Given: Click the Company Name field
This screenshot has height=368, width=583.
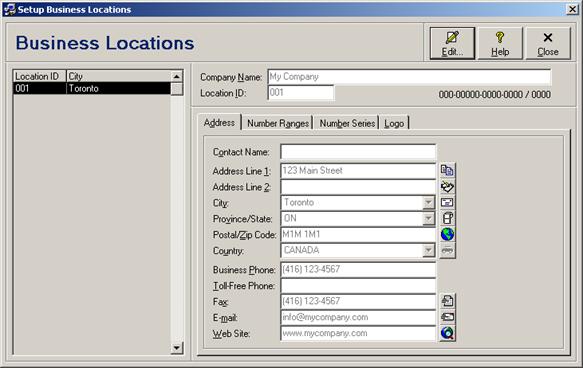Looking at the screenshot, I should coord(409,77).
